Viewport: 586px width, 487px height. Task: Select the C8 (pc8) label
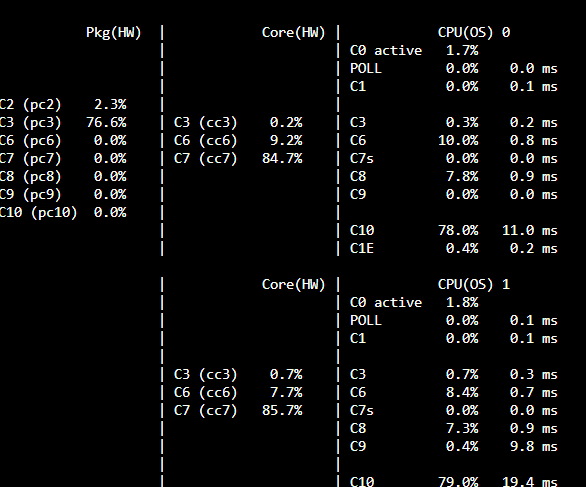point(30,176)
